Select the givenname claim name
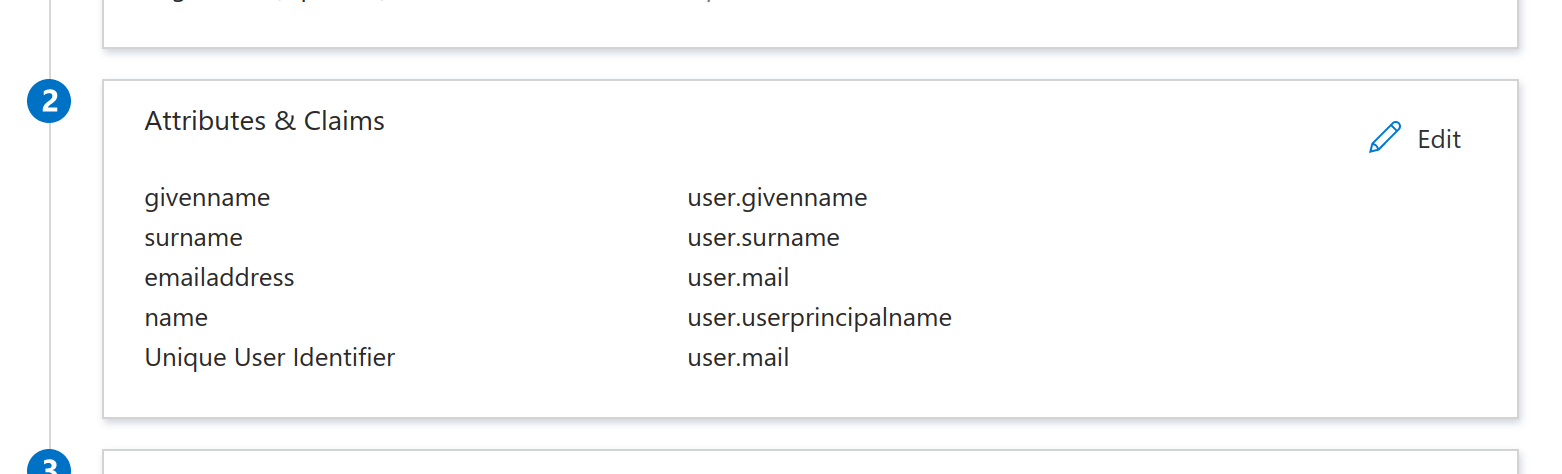Image resolution: width=1562 pixels, height=474 pixels. 207,198
